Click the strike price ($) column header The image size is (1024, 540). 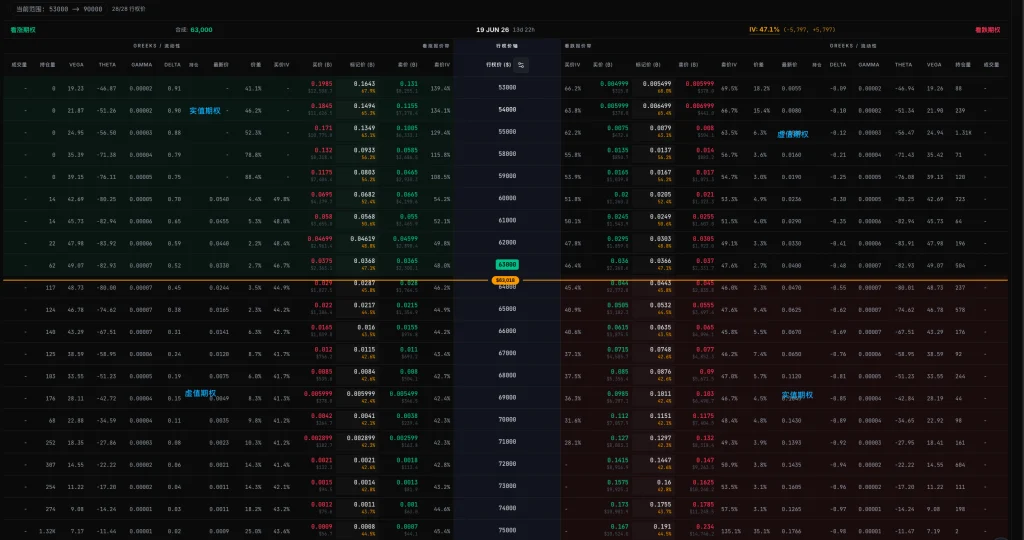click(x=498, y=65)
